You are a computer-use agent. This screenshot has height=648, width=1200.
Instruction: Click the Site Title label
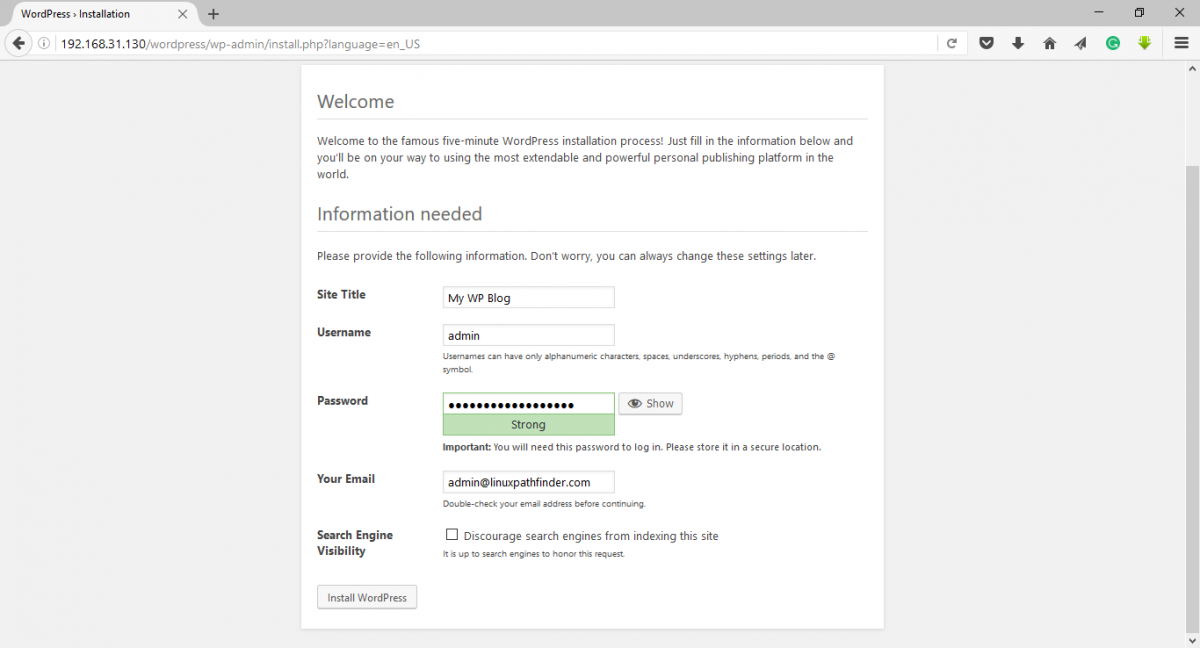point(341,295)
